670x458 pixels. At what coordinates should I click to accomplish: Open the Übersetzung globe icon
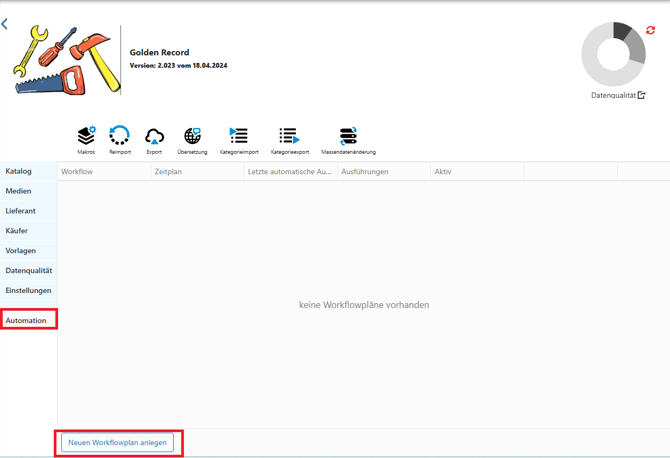coord(192,137)
